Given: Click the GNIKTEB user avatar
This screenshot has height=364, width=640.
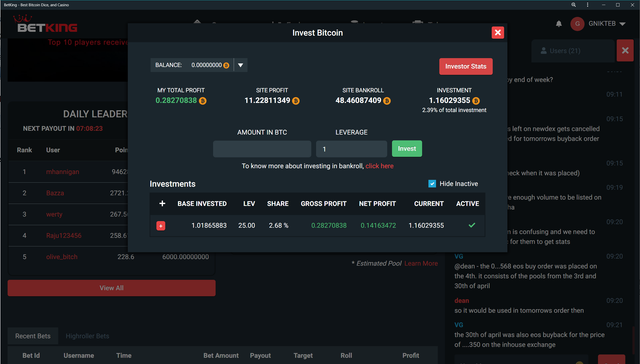Looking at the screenshot, I should (577, 24).
